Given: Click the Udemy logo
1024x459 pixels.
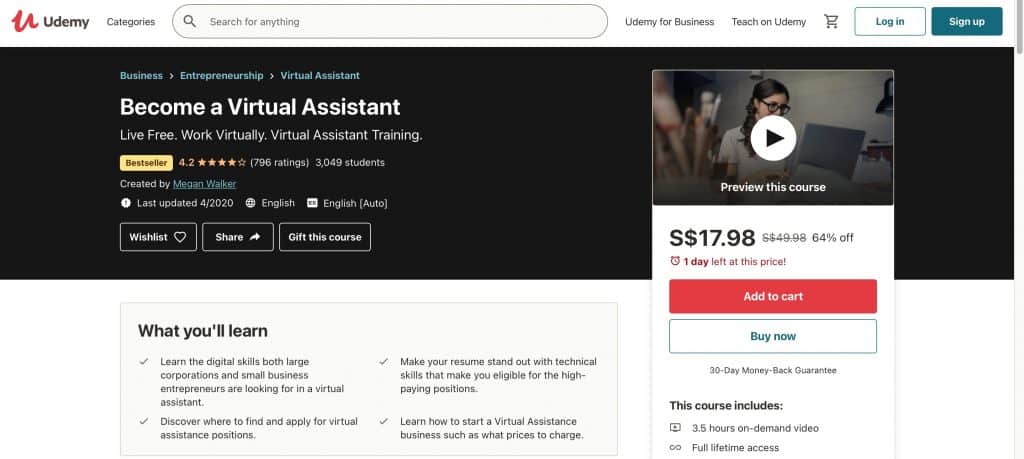Looking at the screenshot, I should click(x=50, y=22).
